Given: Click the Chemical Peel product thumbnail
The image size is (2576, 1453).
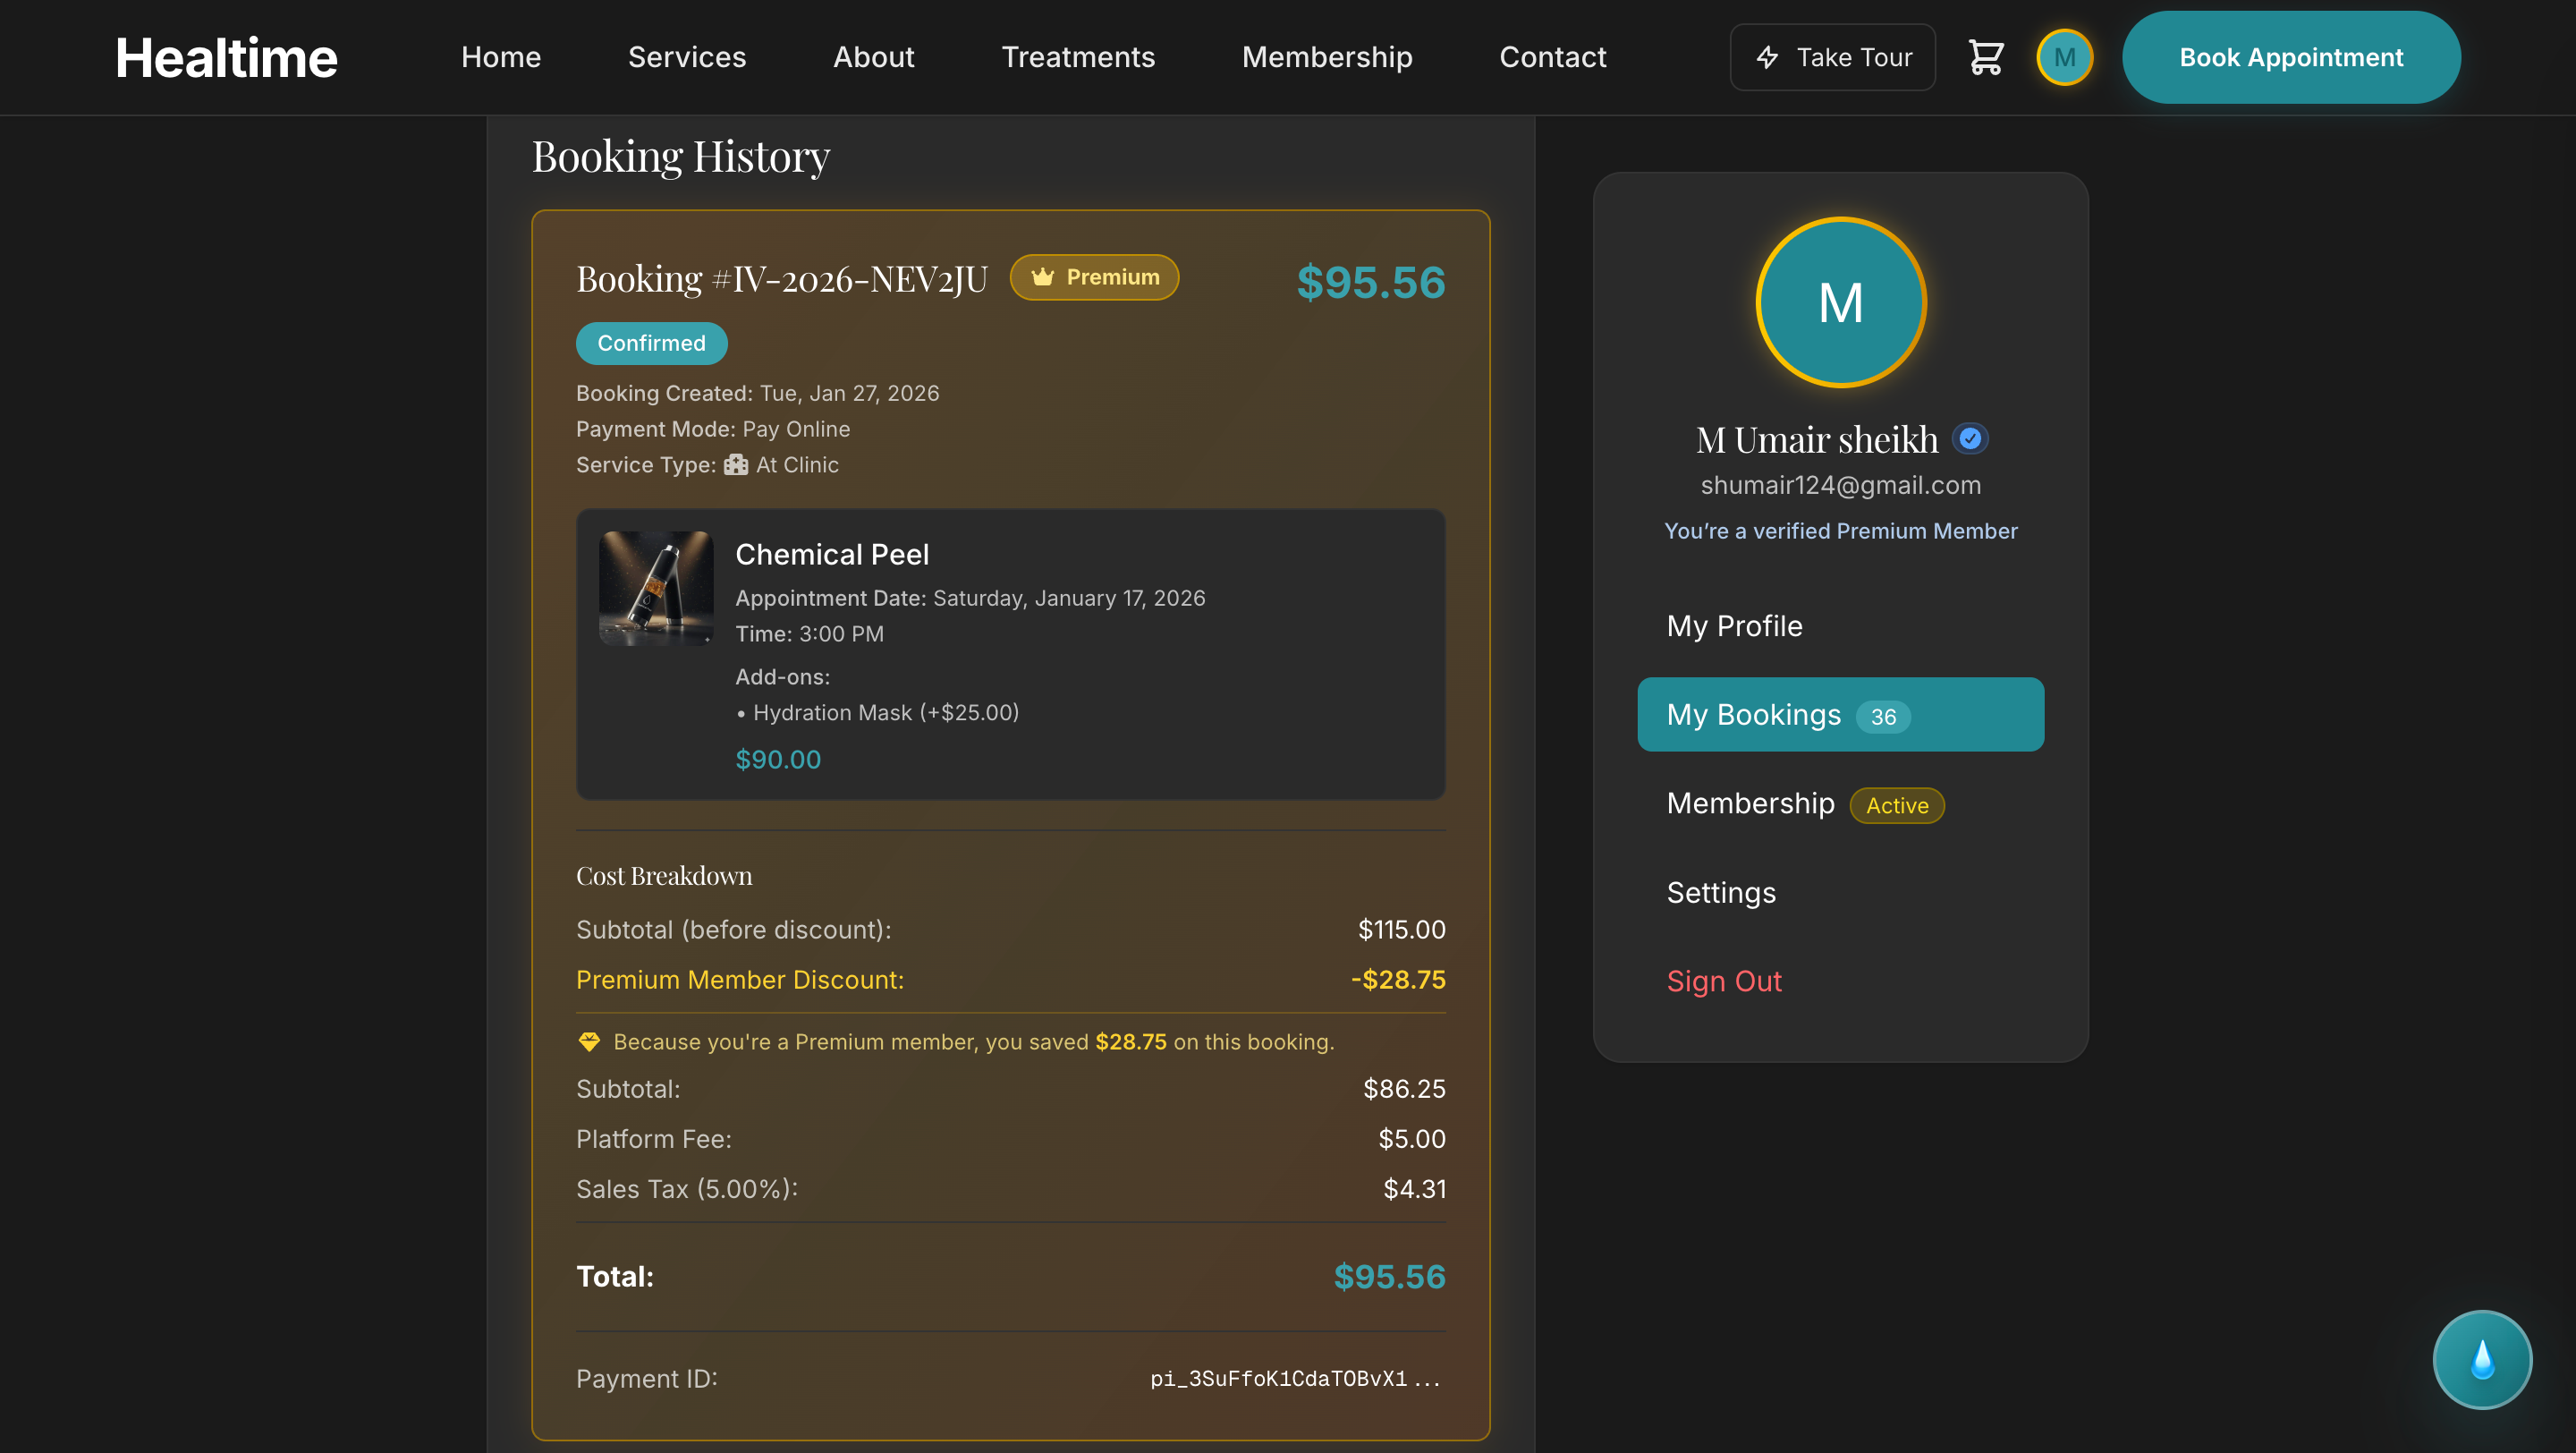Looking at the screenshot, I should coord(656,587).
